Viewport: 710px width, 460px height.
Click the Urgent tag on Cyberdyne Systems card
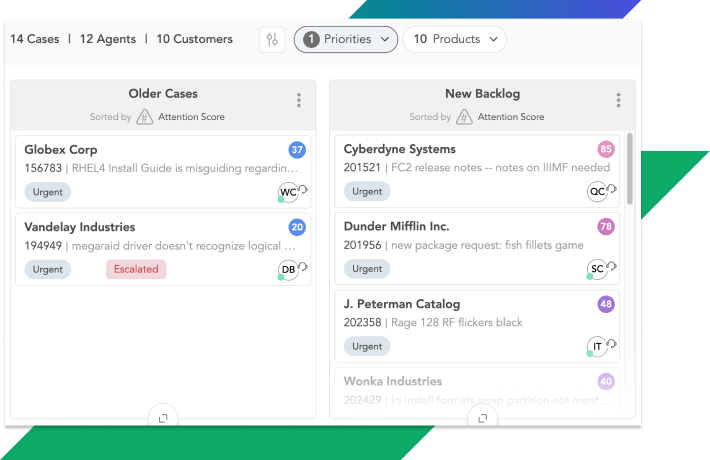pyautogui.click(x=367, y=192)
